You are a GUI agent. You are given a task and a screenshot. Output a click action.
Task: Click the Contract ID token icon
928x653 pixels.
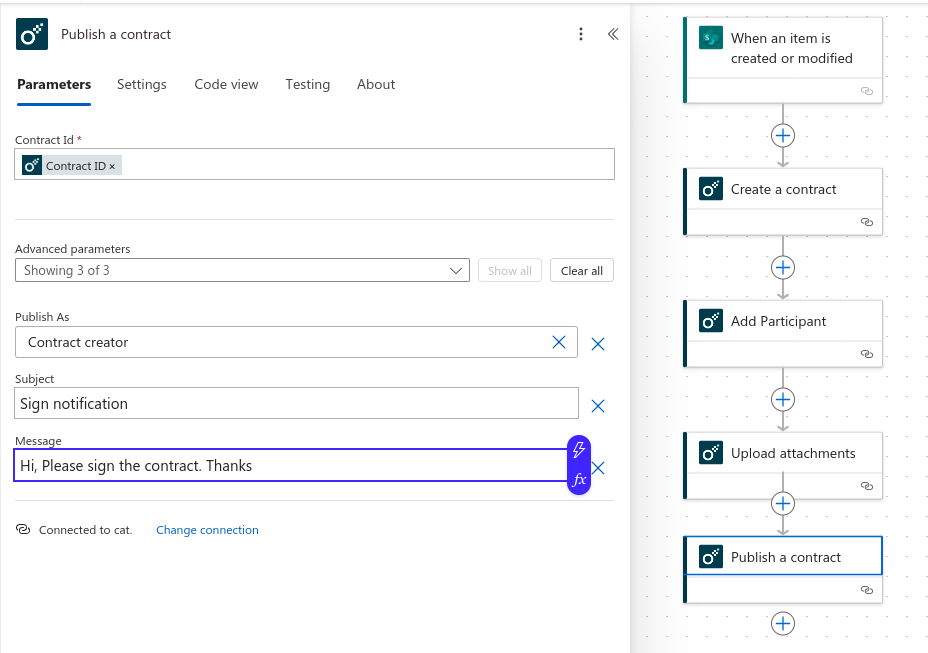coord(32,165)
